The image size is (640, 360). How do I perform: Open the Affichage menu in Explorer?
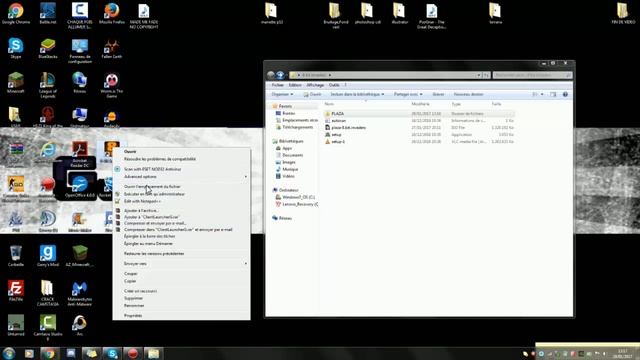[315, 85]
